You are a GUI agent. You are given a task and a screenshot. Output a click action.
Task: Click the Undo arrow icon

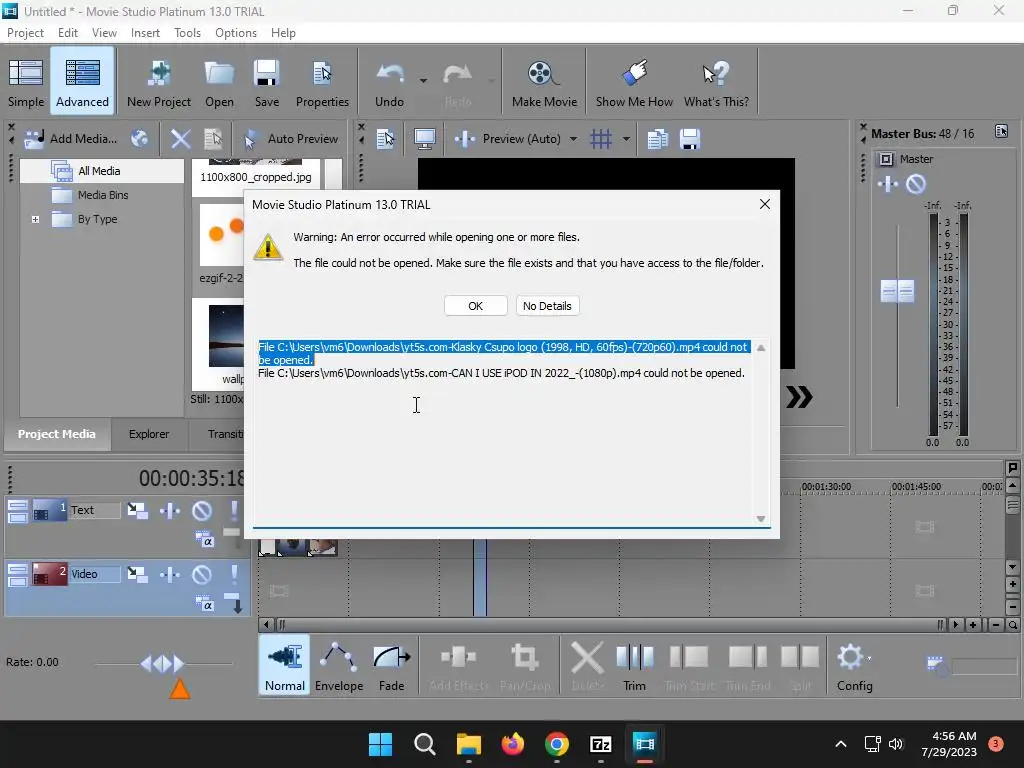390,76
